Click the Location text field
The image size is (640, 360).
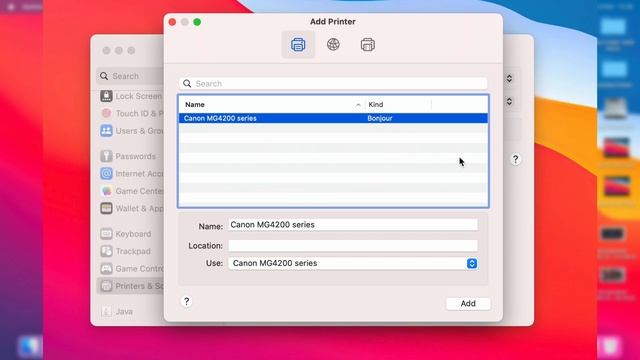[x=353, y=246]
